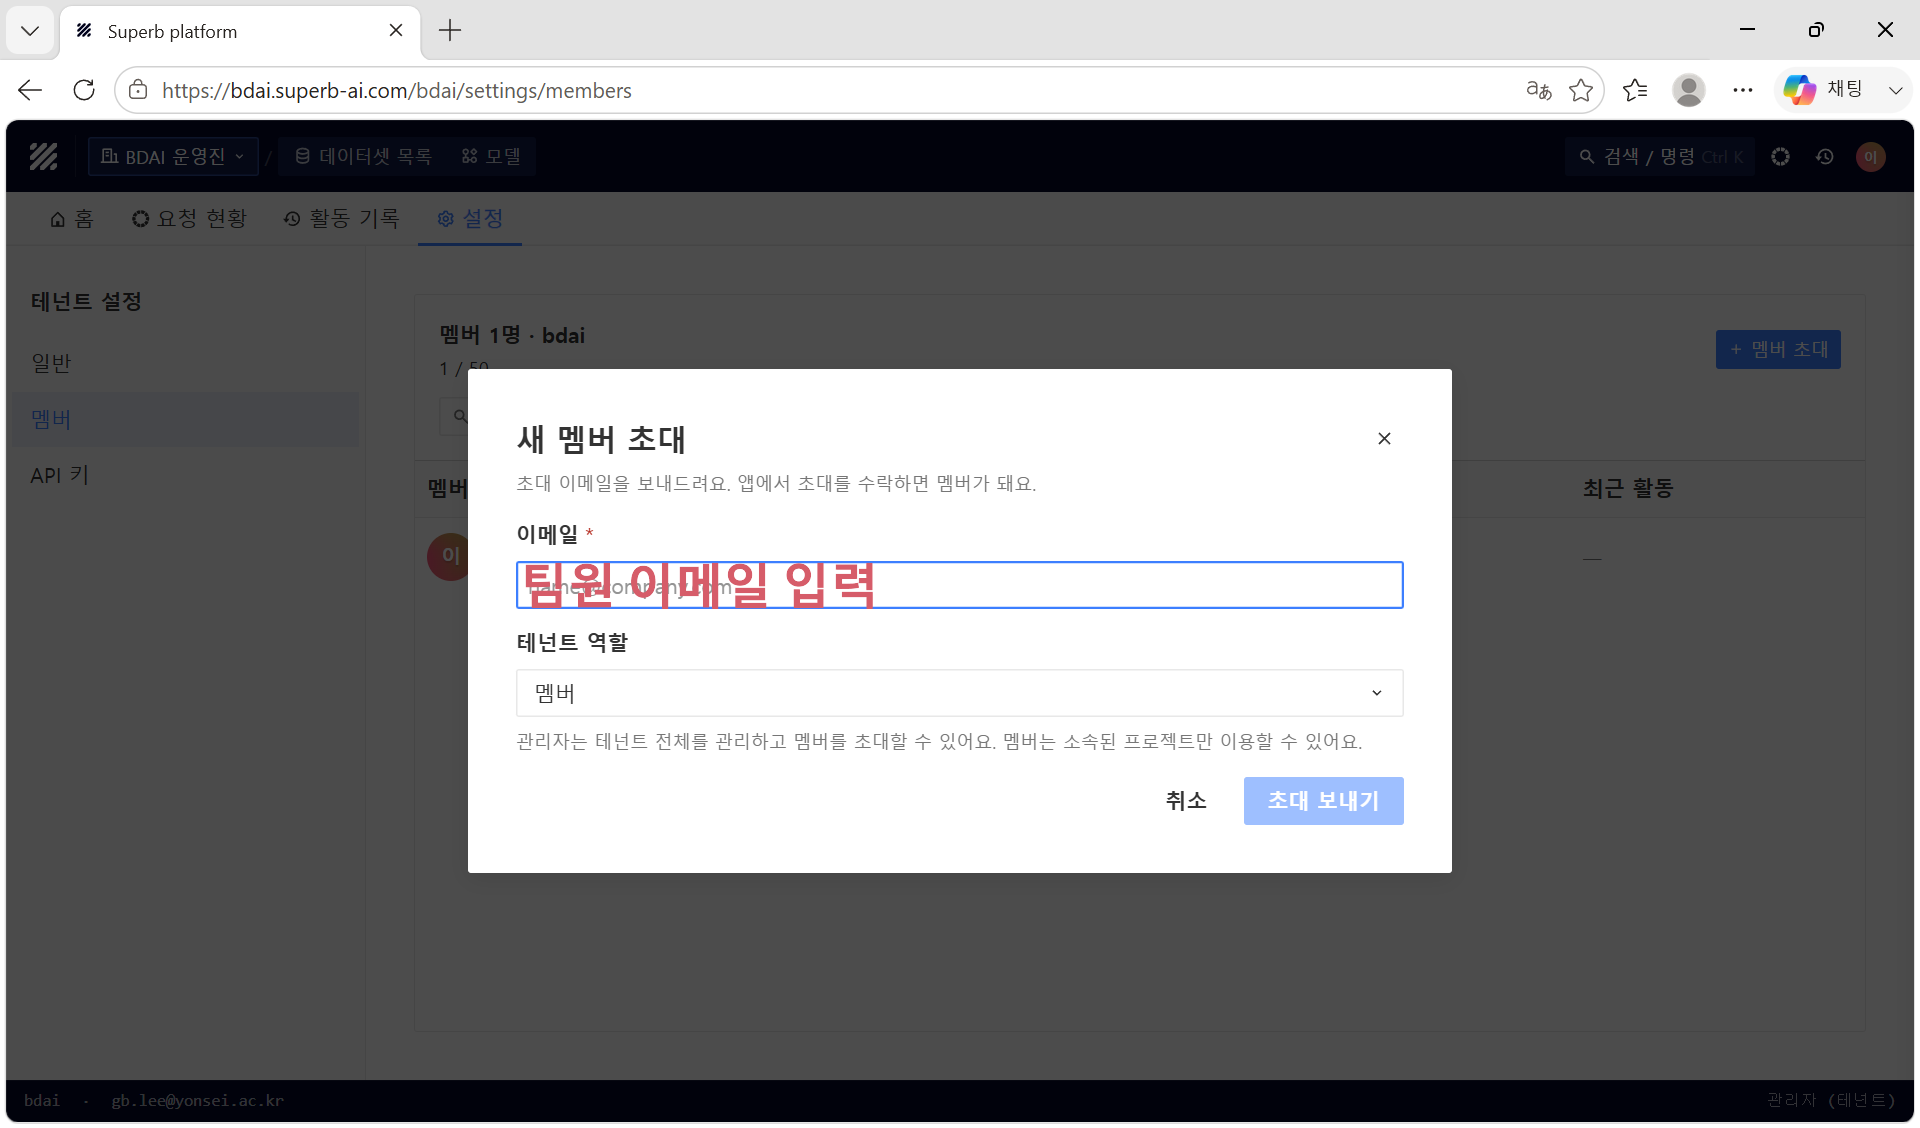Click the 멤버 초대 button
Viewport: 1920px width, 1128px height.
point(1778,350)
